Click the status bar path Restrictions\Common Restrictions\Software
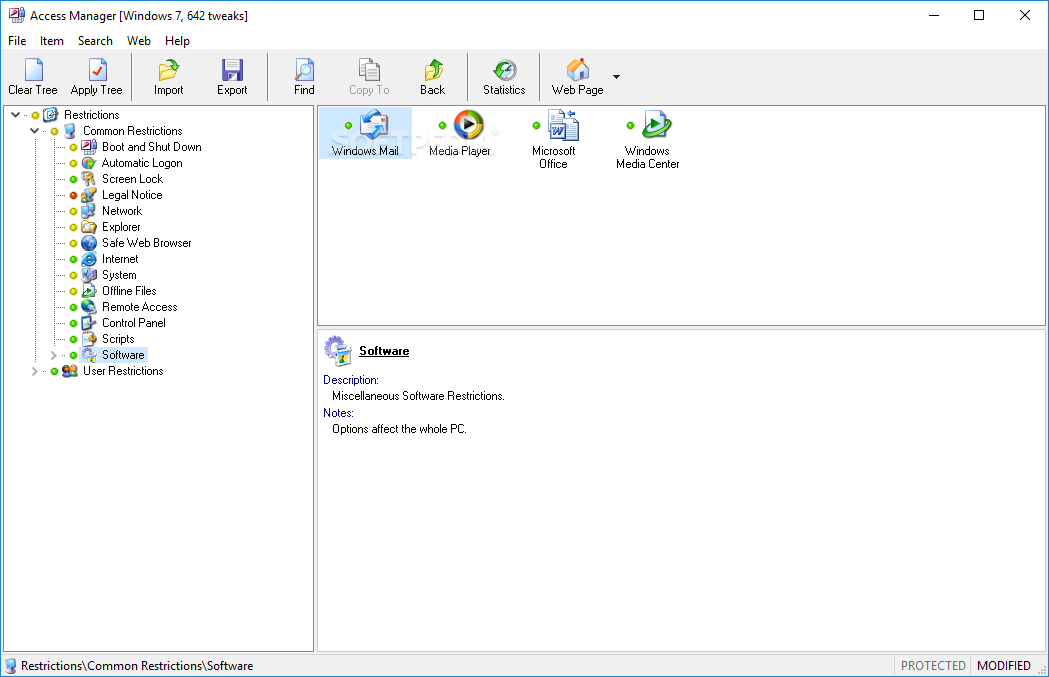 (x=136, y=666)
